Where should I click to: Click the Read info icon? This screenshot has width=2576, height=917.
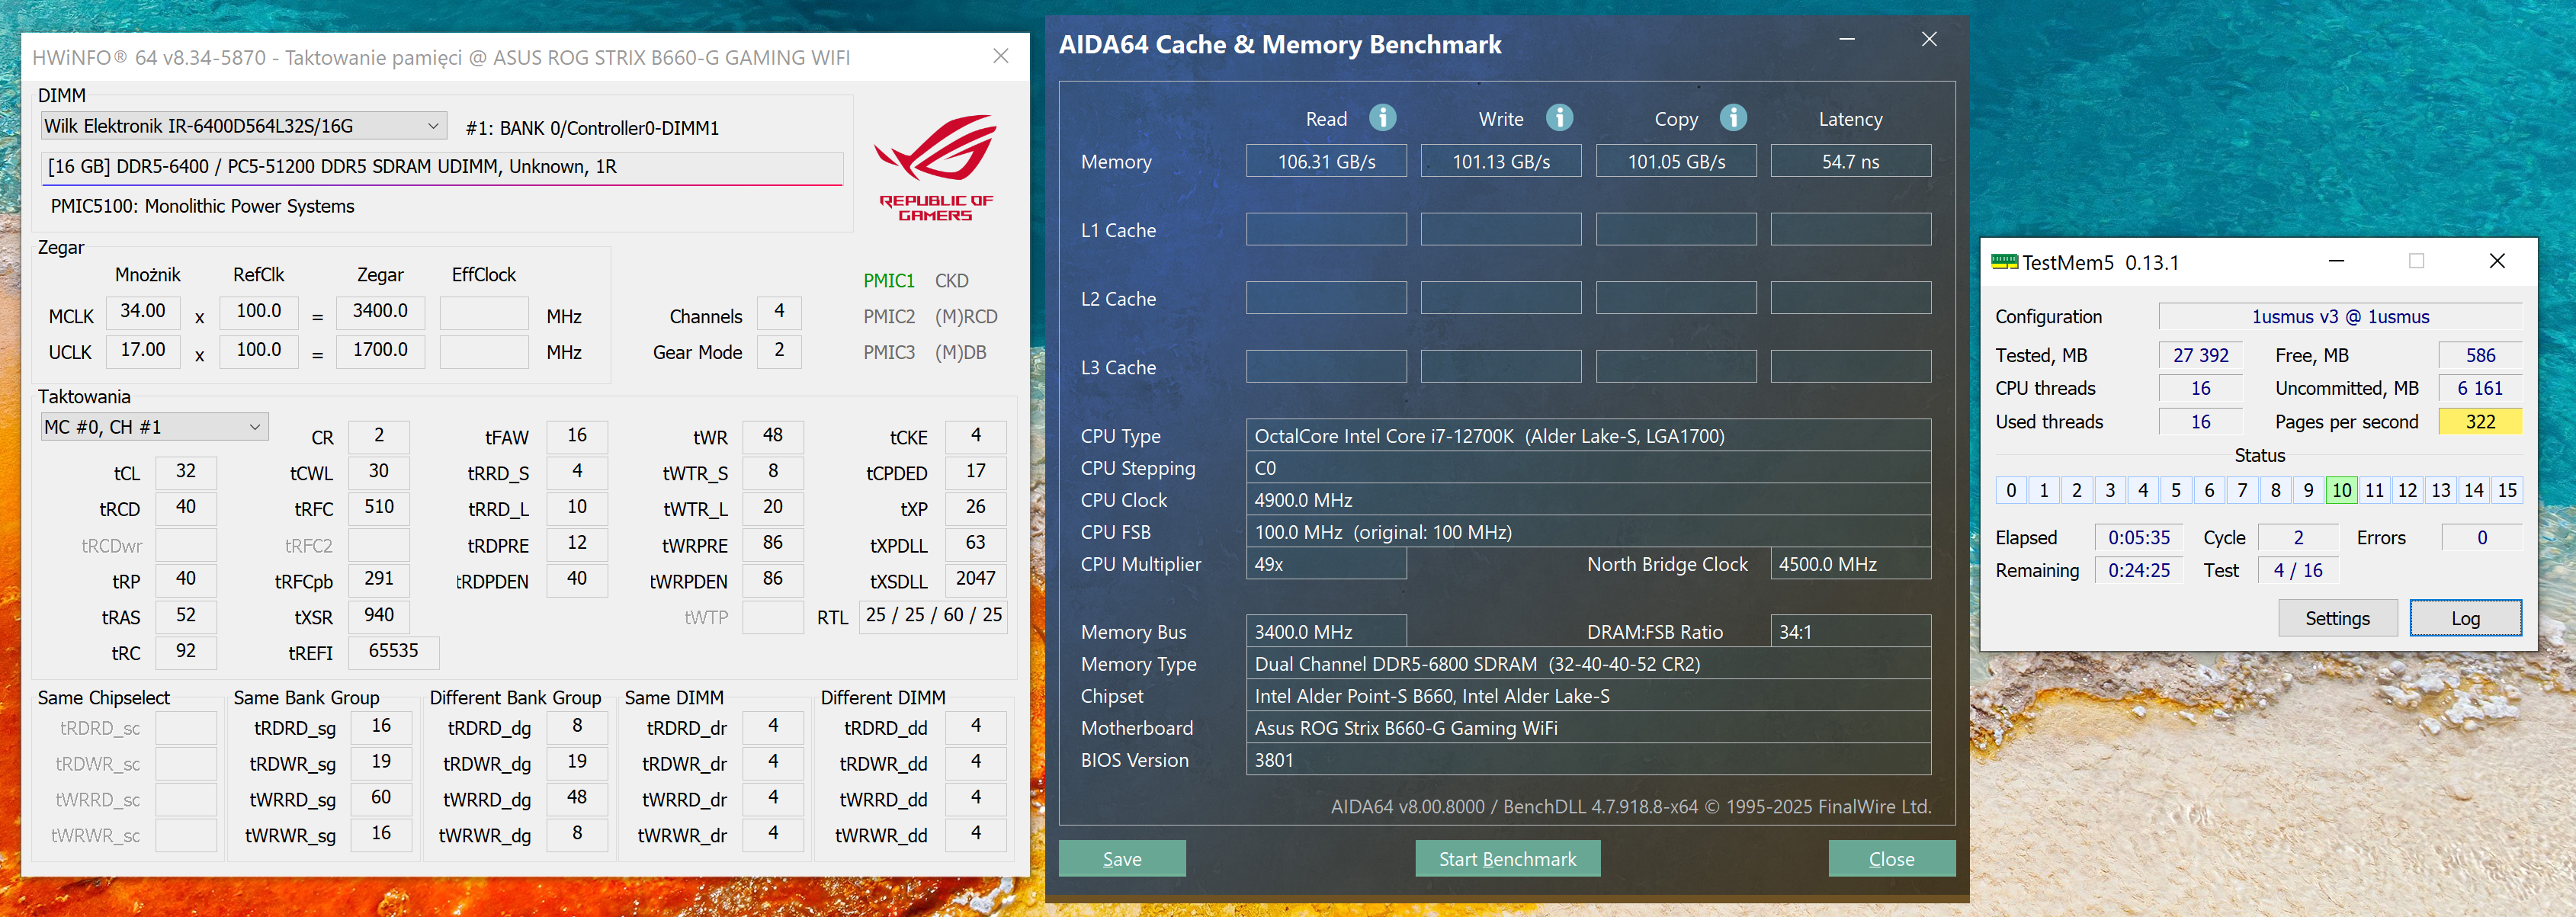point(1382,118)
